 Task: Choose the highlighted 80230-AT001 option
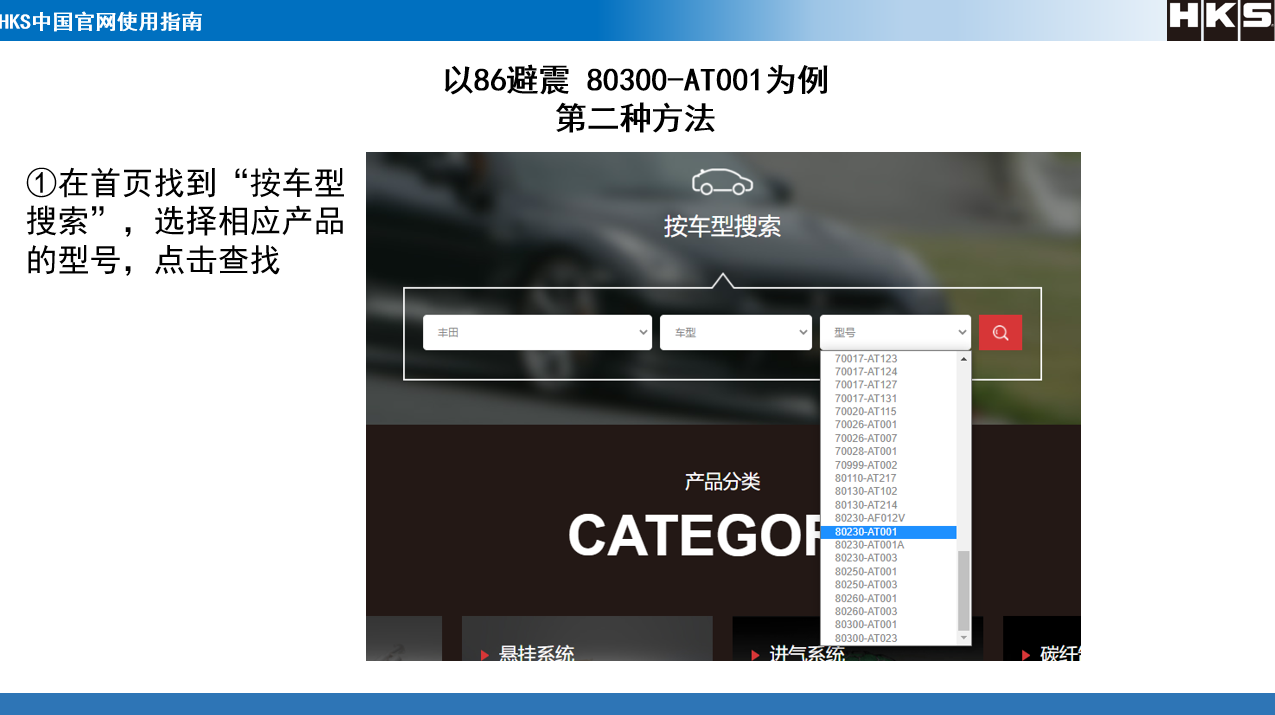[866, 532]
